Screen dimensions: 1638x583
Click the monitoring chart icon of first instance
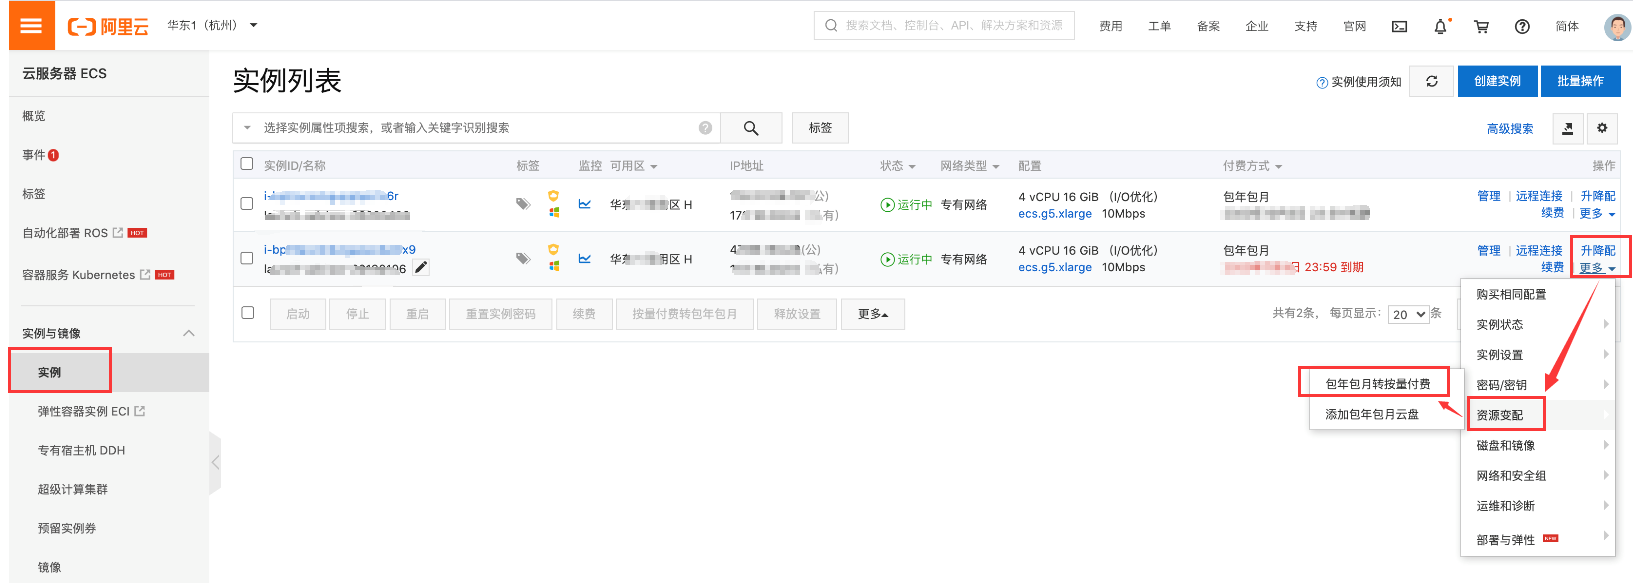coord(585,204)
